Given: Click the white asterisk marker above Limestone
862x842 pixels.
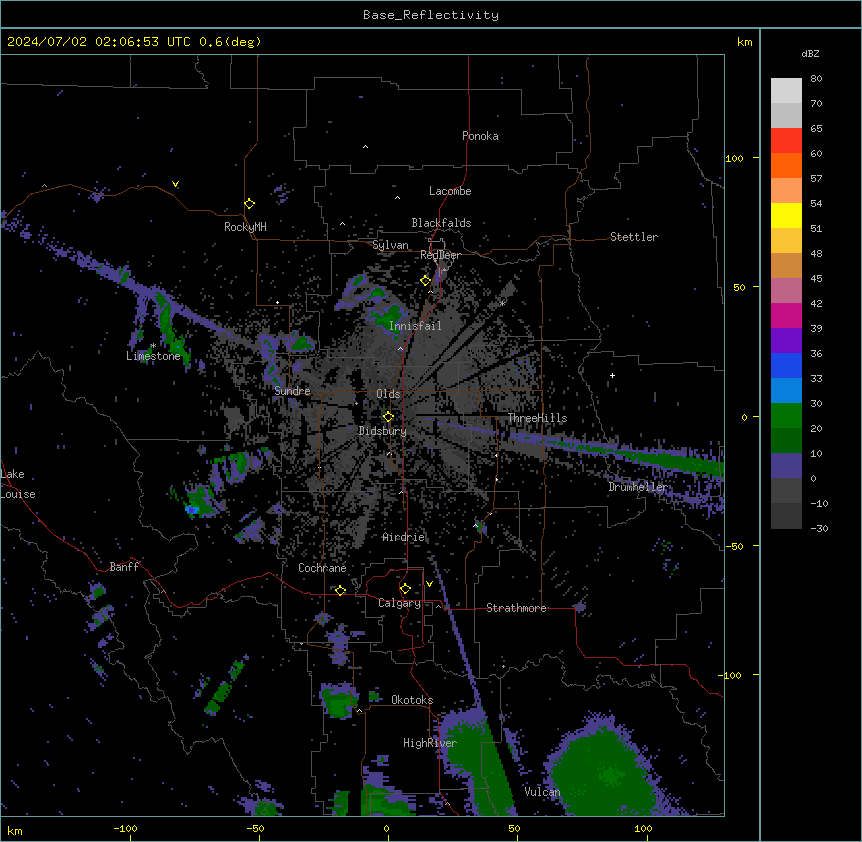Looking at the screenshot, I should 153,346.
